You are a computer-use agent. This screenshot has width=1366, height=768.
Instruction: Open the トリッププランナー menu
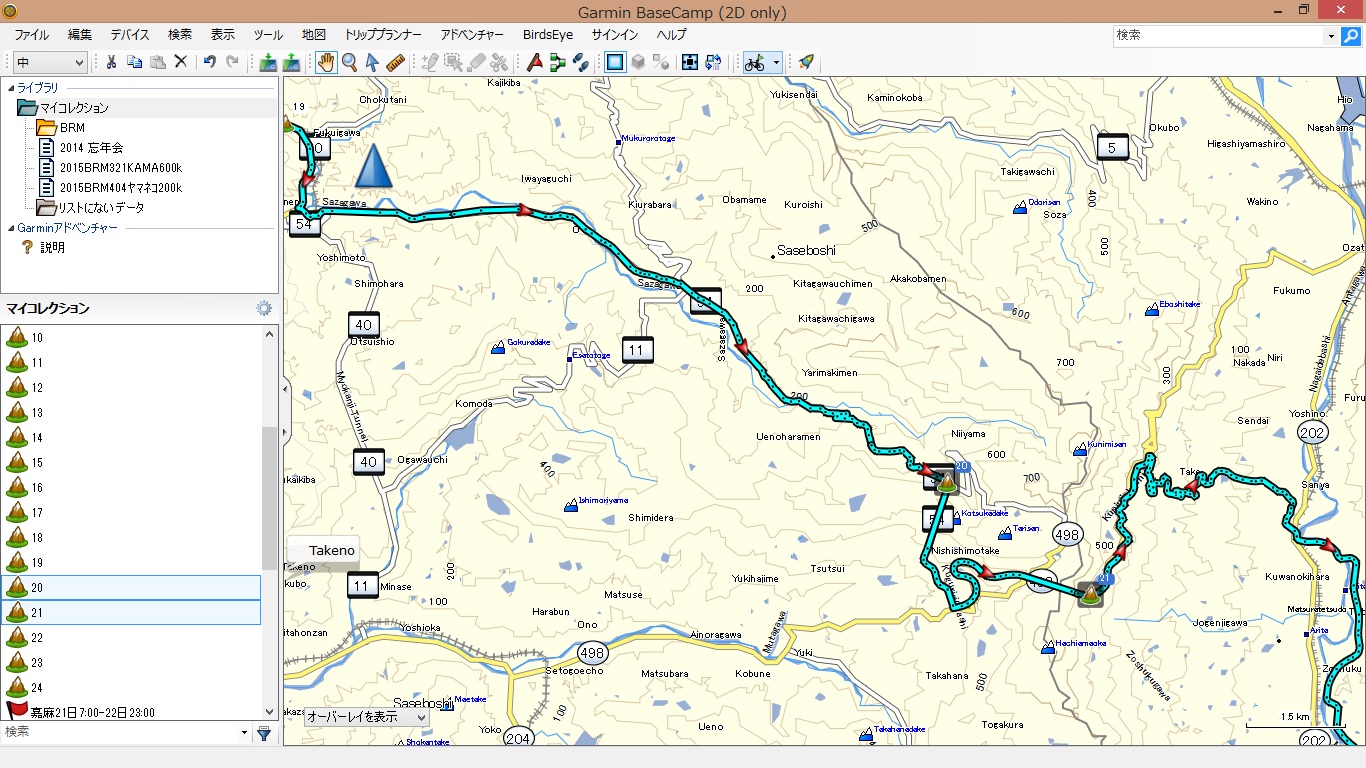[383, 35]
